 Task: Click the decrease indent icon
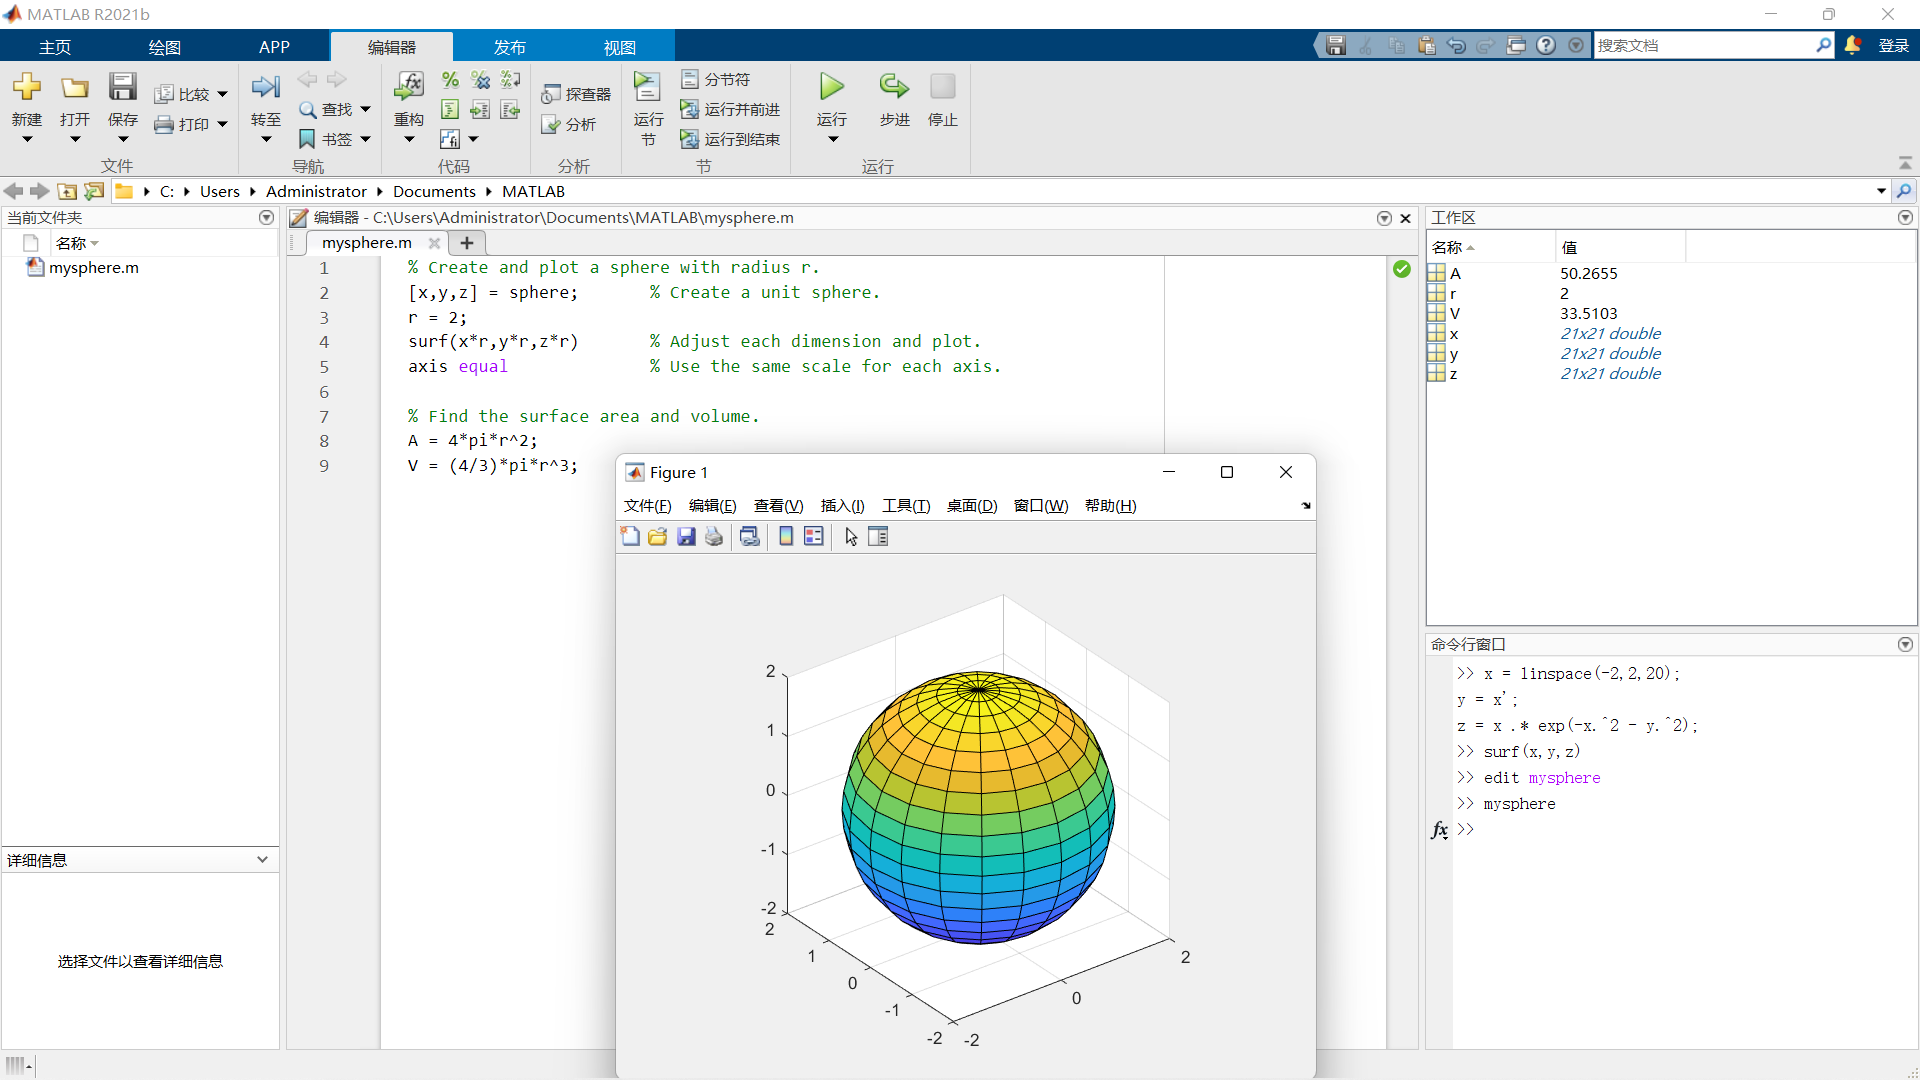511,110
